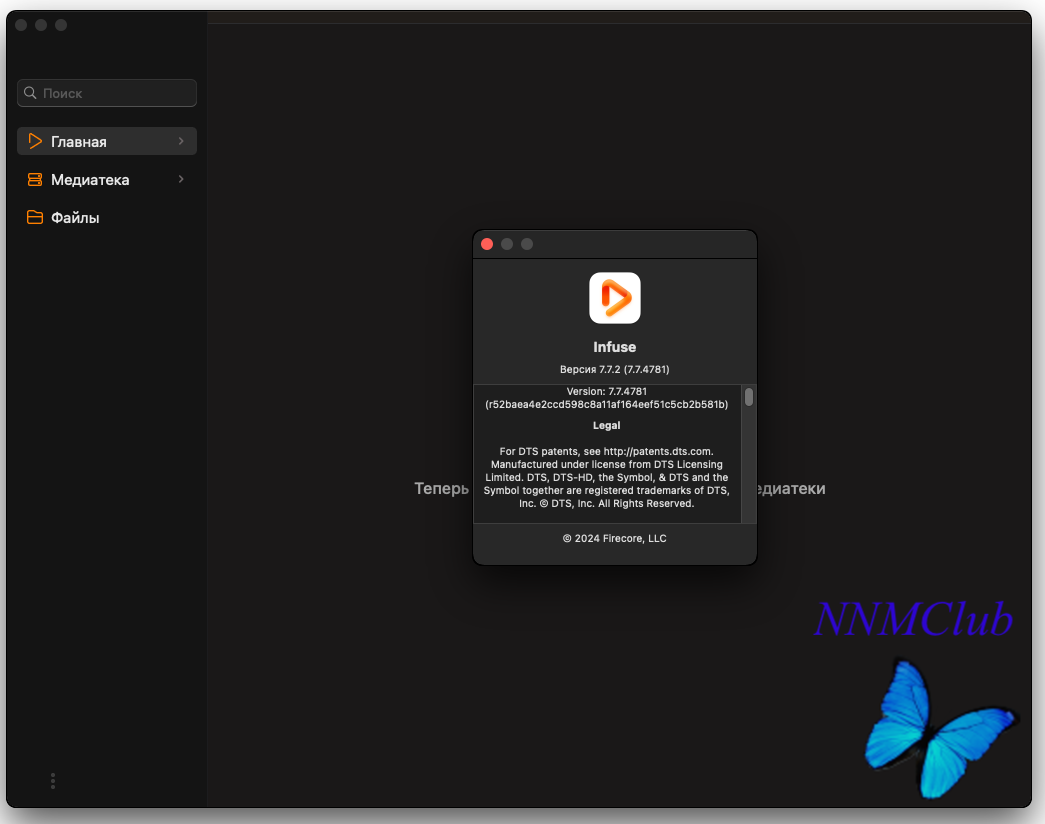Click the Version: 7.7.4781 line

tap(606, 391)
